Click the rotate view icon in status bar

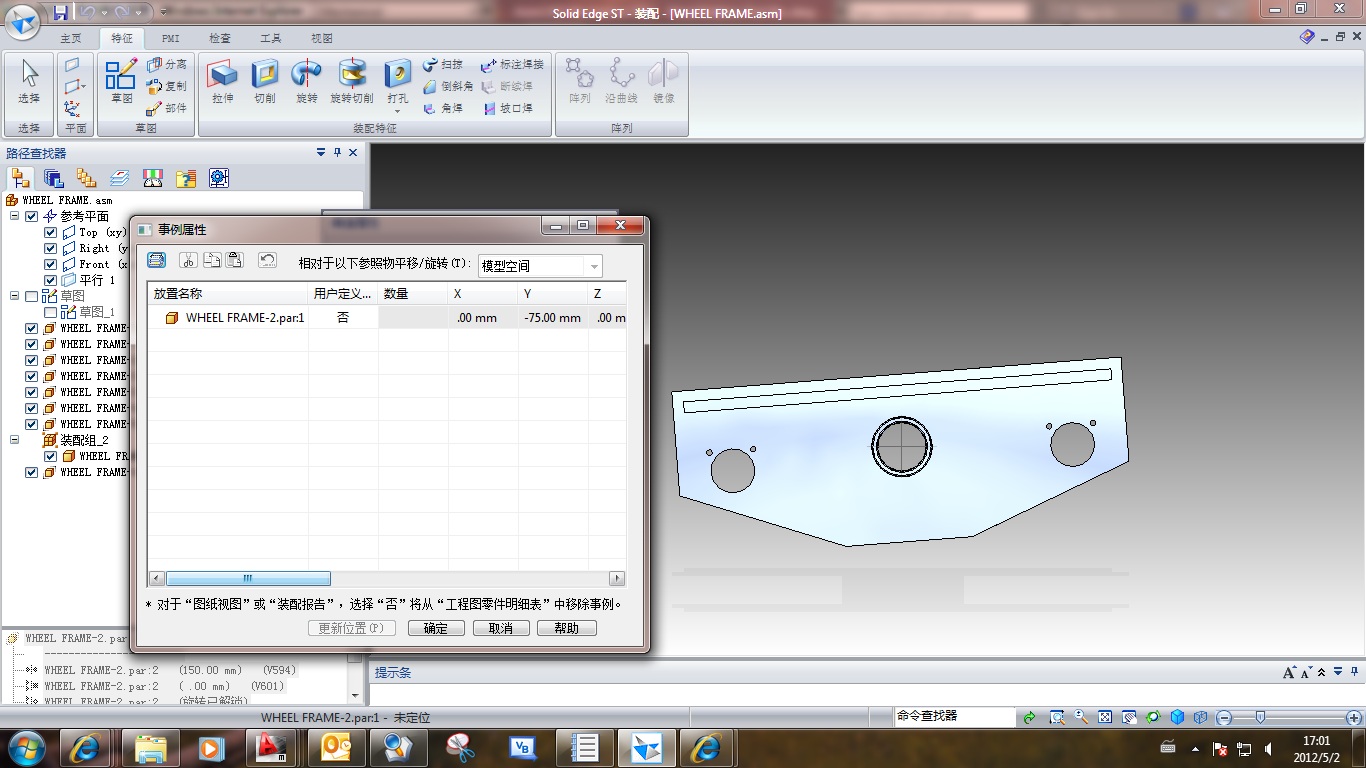coord(1153,717)
